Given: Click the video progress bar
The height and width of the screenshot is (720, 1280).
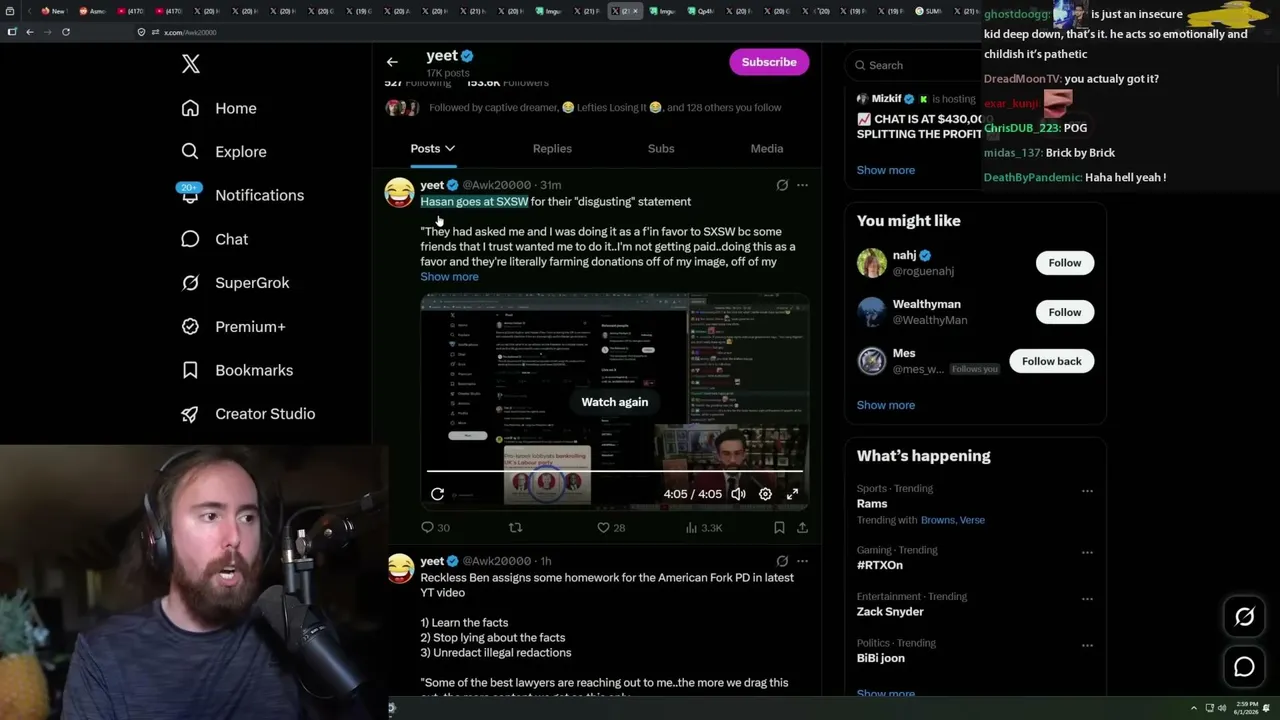Looking at the screenshot, I should tap(615, 470).
